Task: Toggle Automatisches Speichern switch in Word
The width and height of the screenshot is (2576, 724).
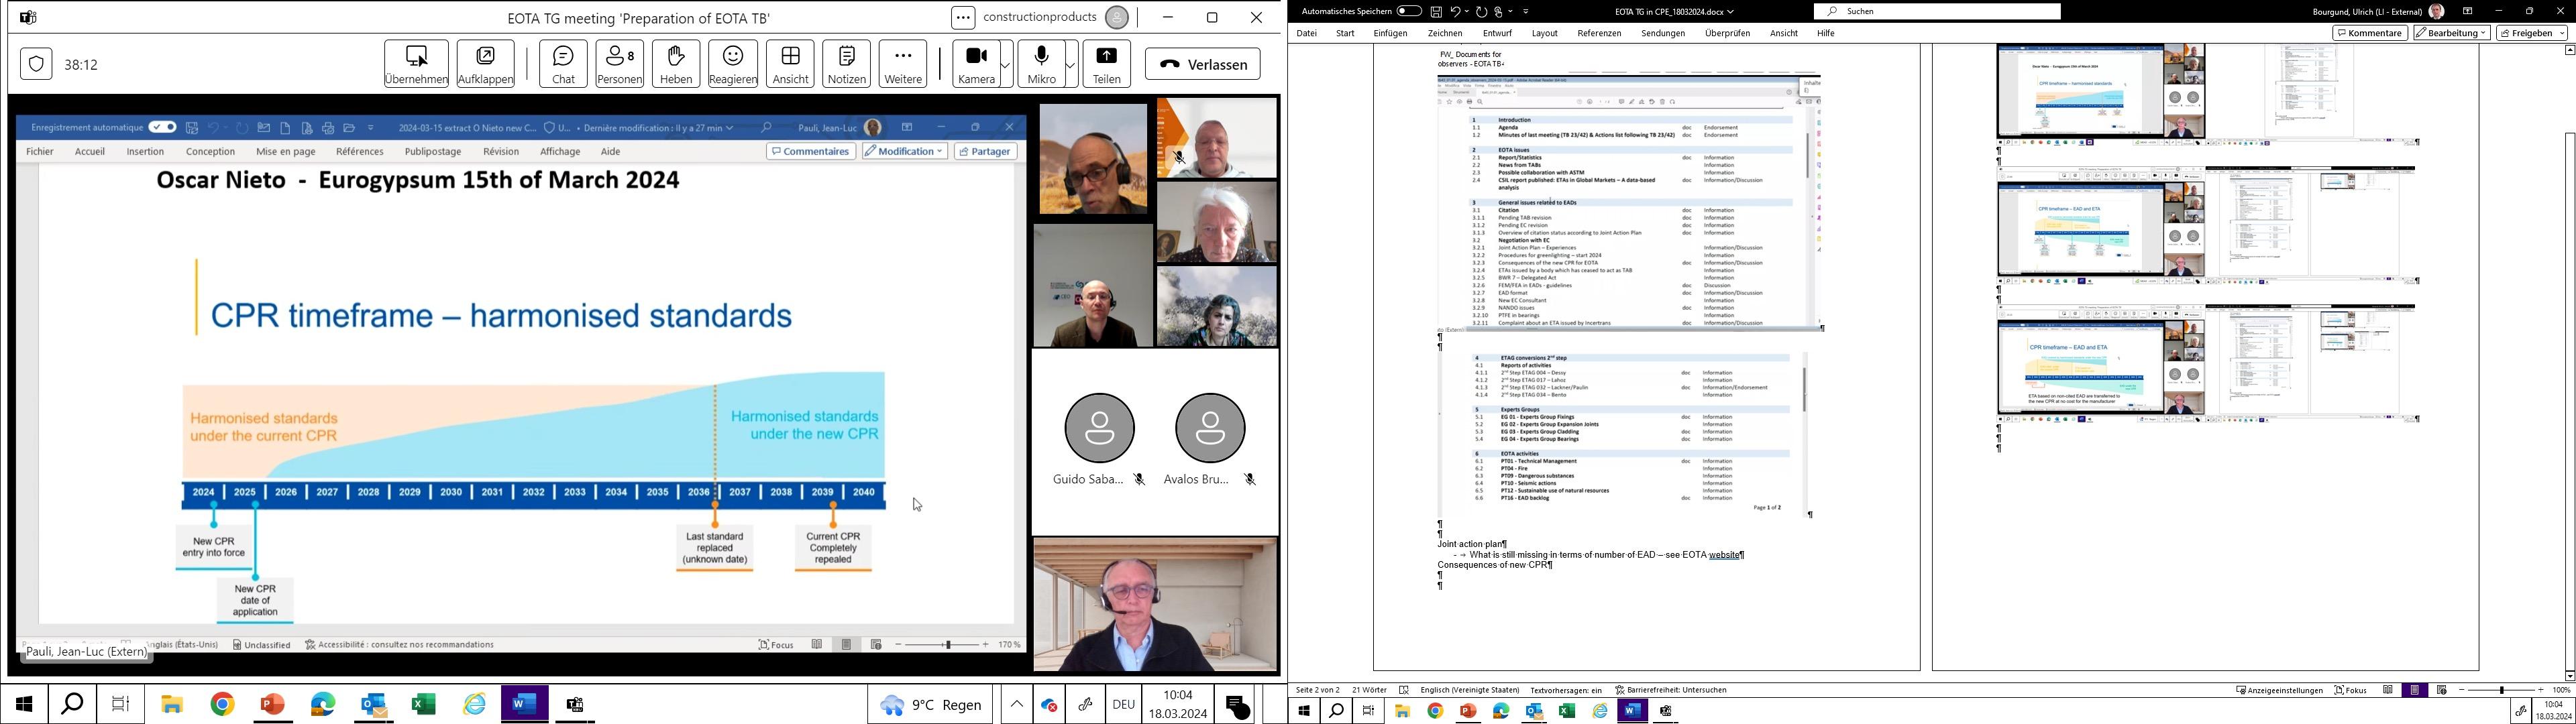Action: tap(1409, 11)
